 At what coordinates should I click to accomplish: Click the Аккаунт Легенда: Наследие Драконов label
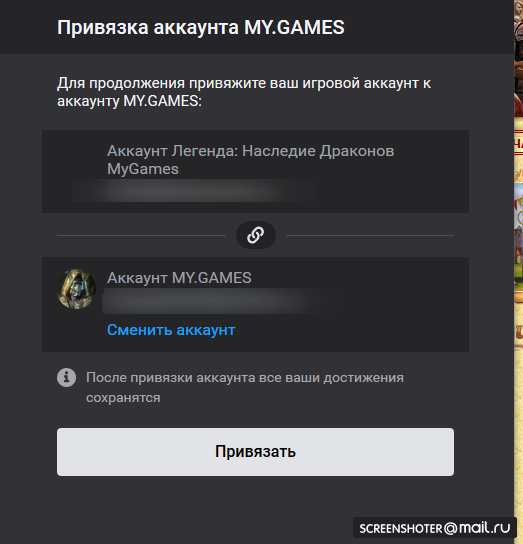(251, 151)
